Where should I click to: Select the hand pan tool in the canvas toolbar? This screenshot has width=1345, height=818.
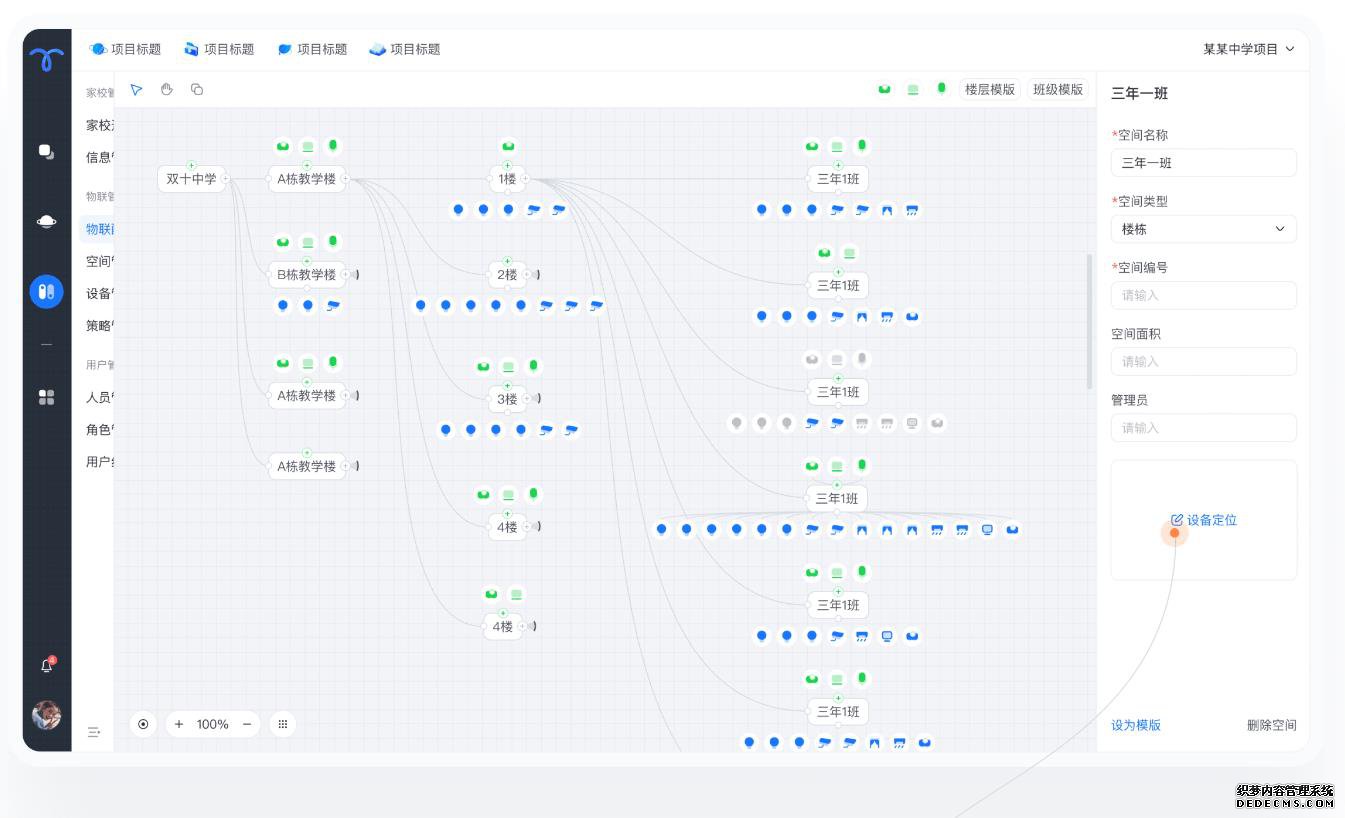coord(167,90)
